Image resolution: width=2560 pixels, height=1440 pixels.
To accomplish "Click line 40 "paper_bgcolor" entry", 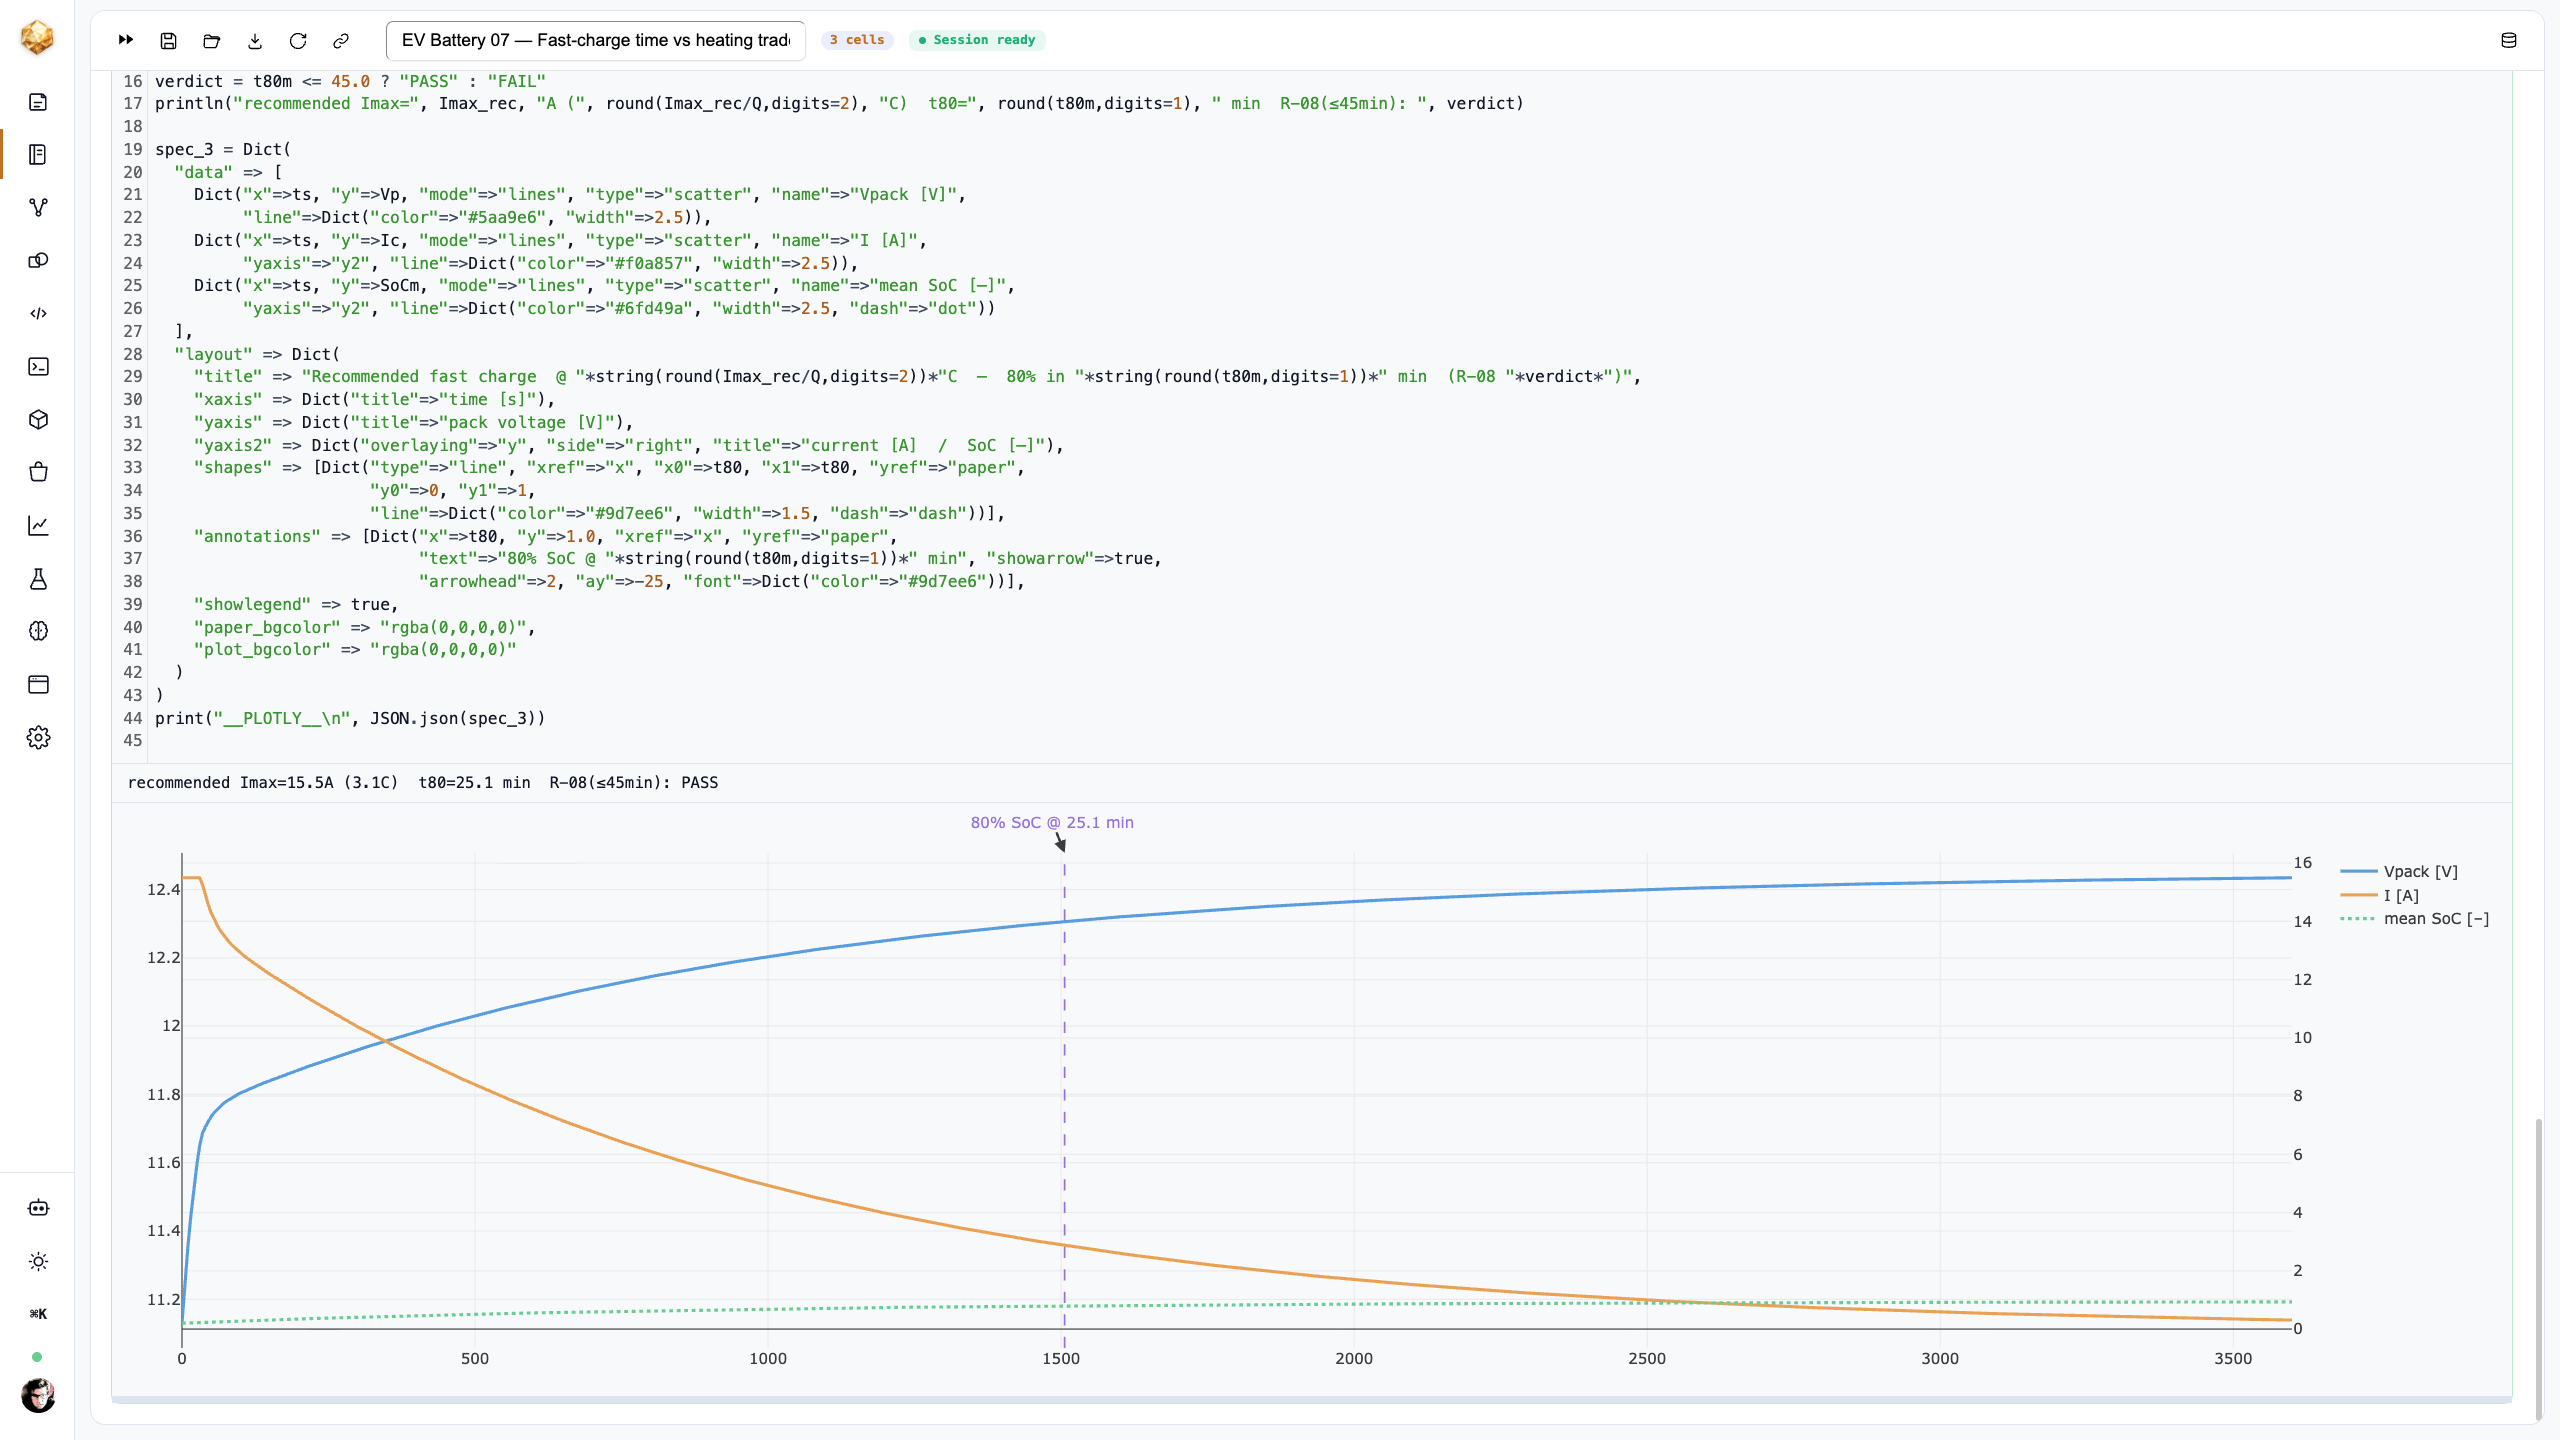I will coord(364,628).
